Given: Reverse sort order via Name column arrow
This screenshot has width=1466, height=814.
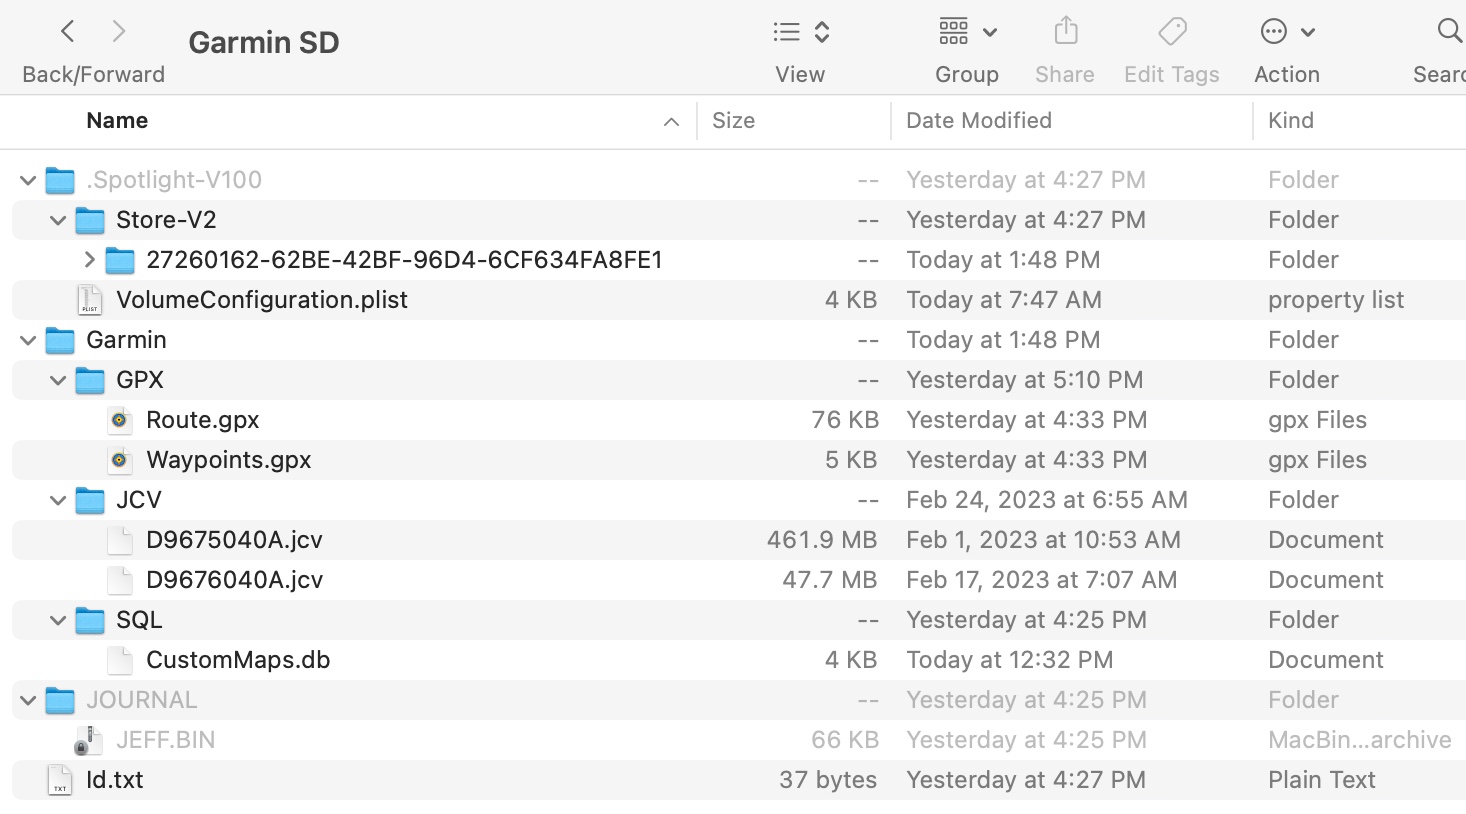Looking at the screenshot, I should click(671, 122).
